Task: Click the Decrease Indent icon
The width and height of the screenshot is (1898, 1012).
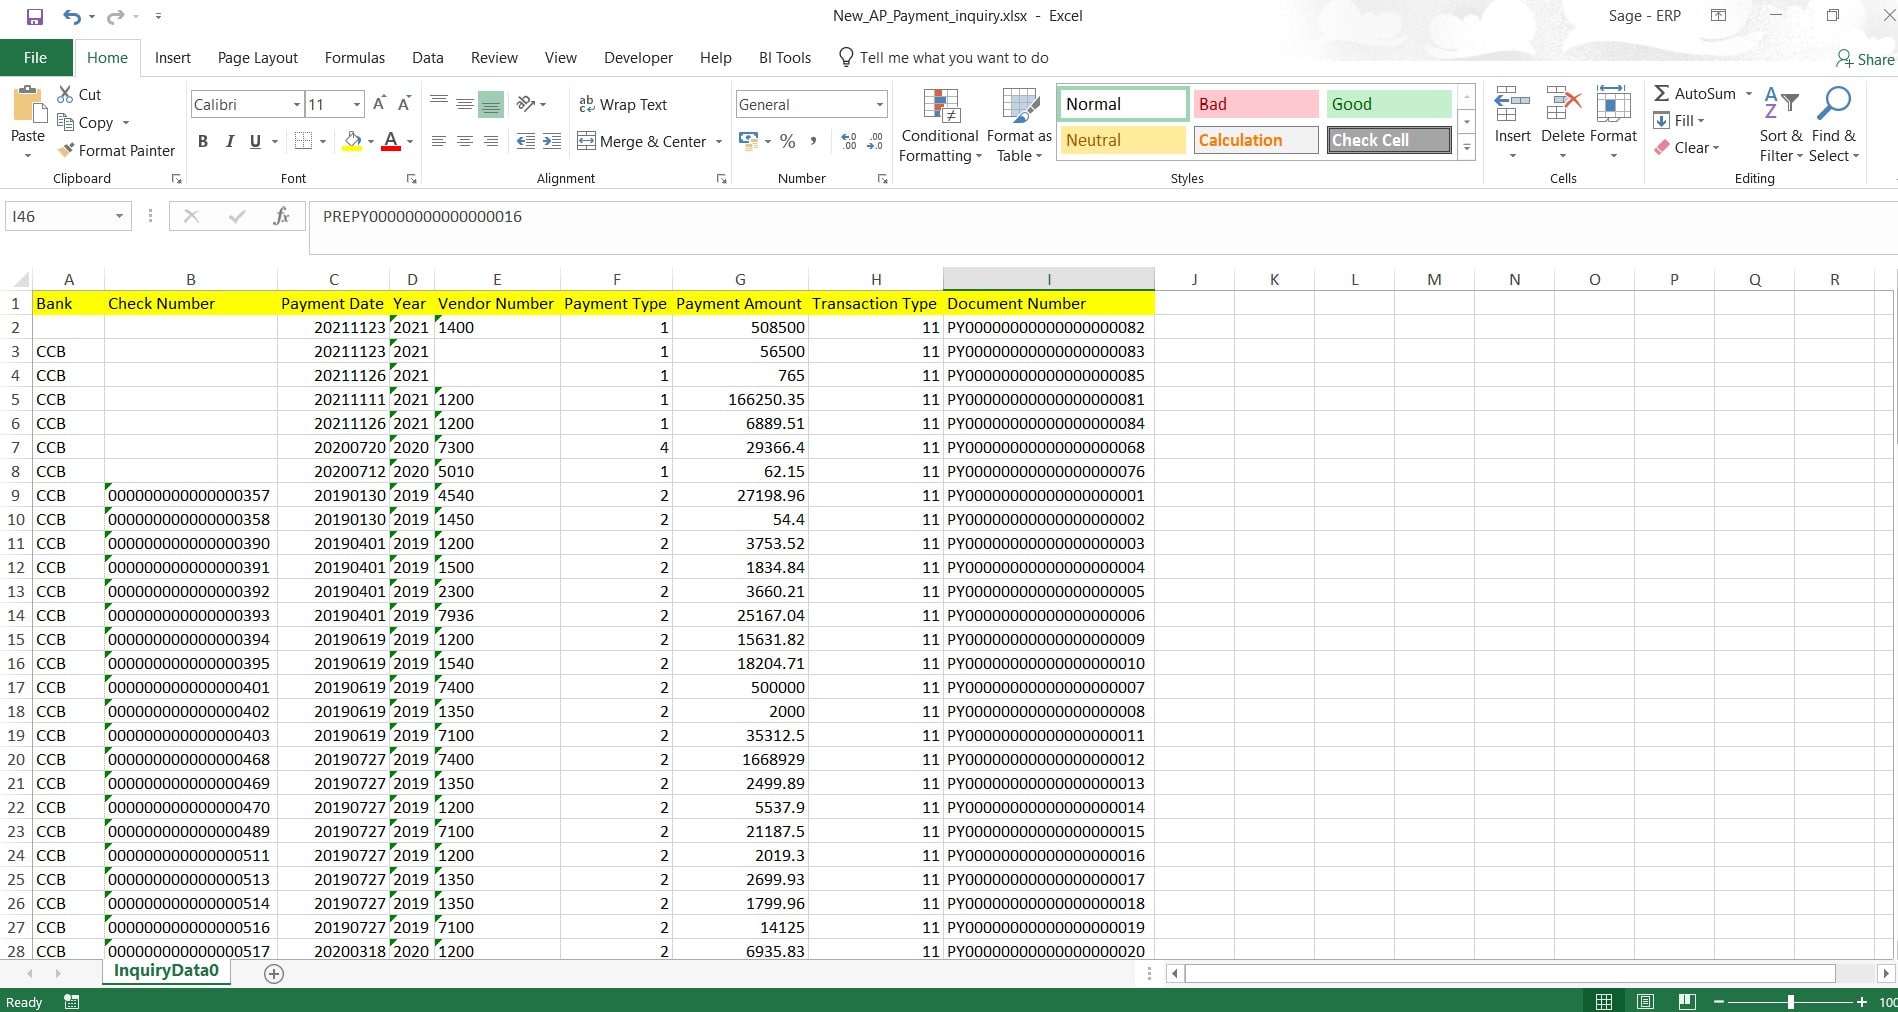Action: 525,141
